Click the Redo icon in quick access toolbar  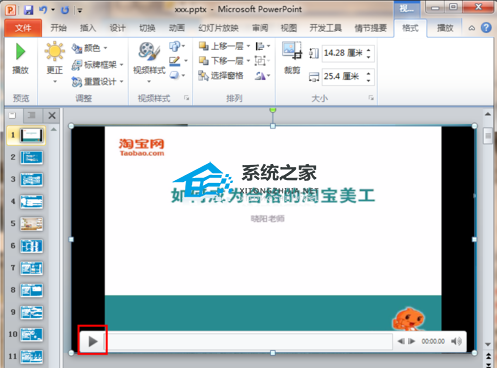pos(65,10)
